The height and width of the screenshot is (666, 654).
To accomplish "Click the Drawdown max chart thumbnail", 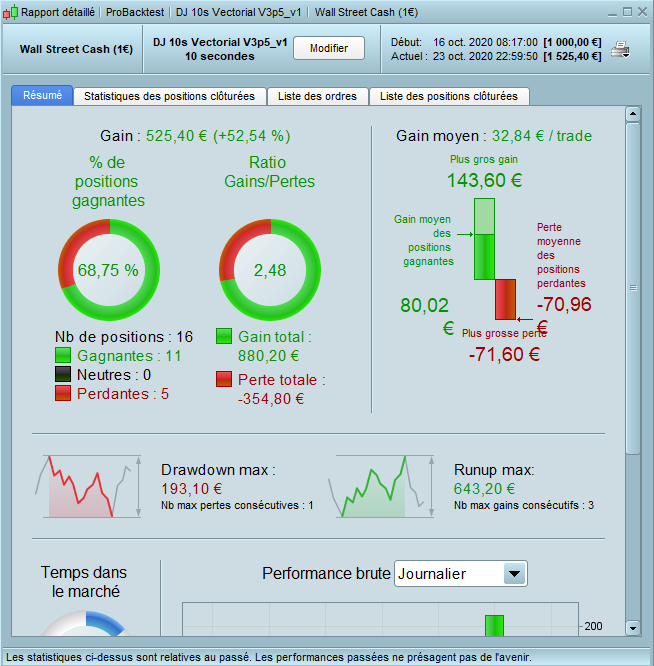I will [x=88, y=486].
